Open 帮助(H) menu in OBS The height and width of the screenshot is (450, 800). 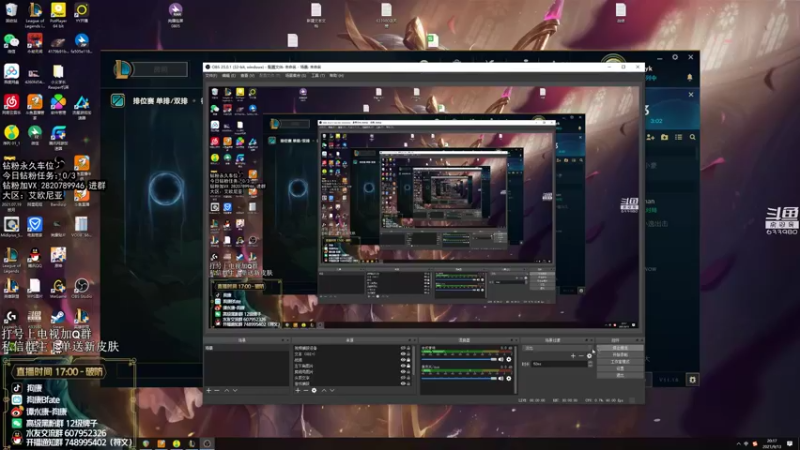pyautogui.click(x=336, y=75)
